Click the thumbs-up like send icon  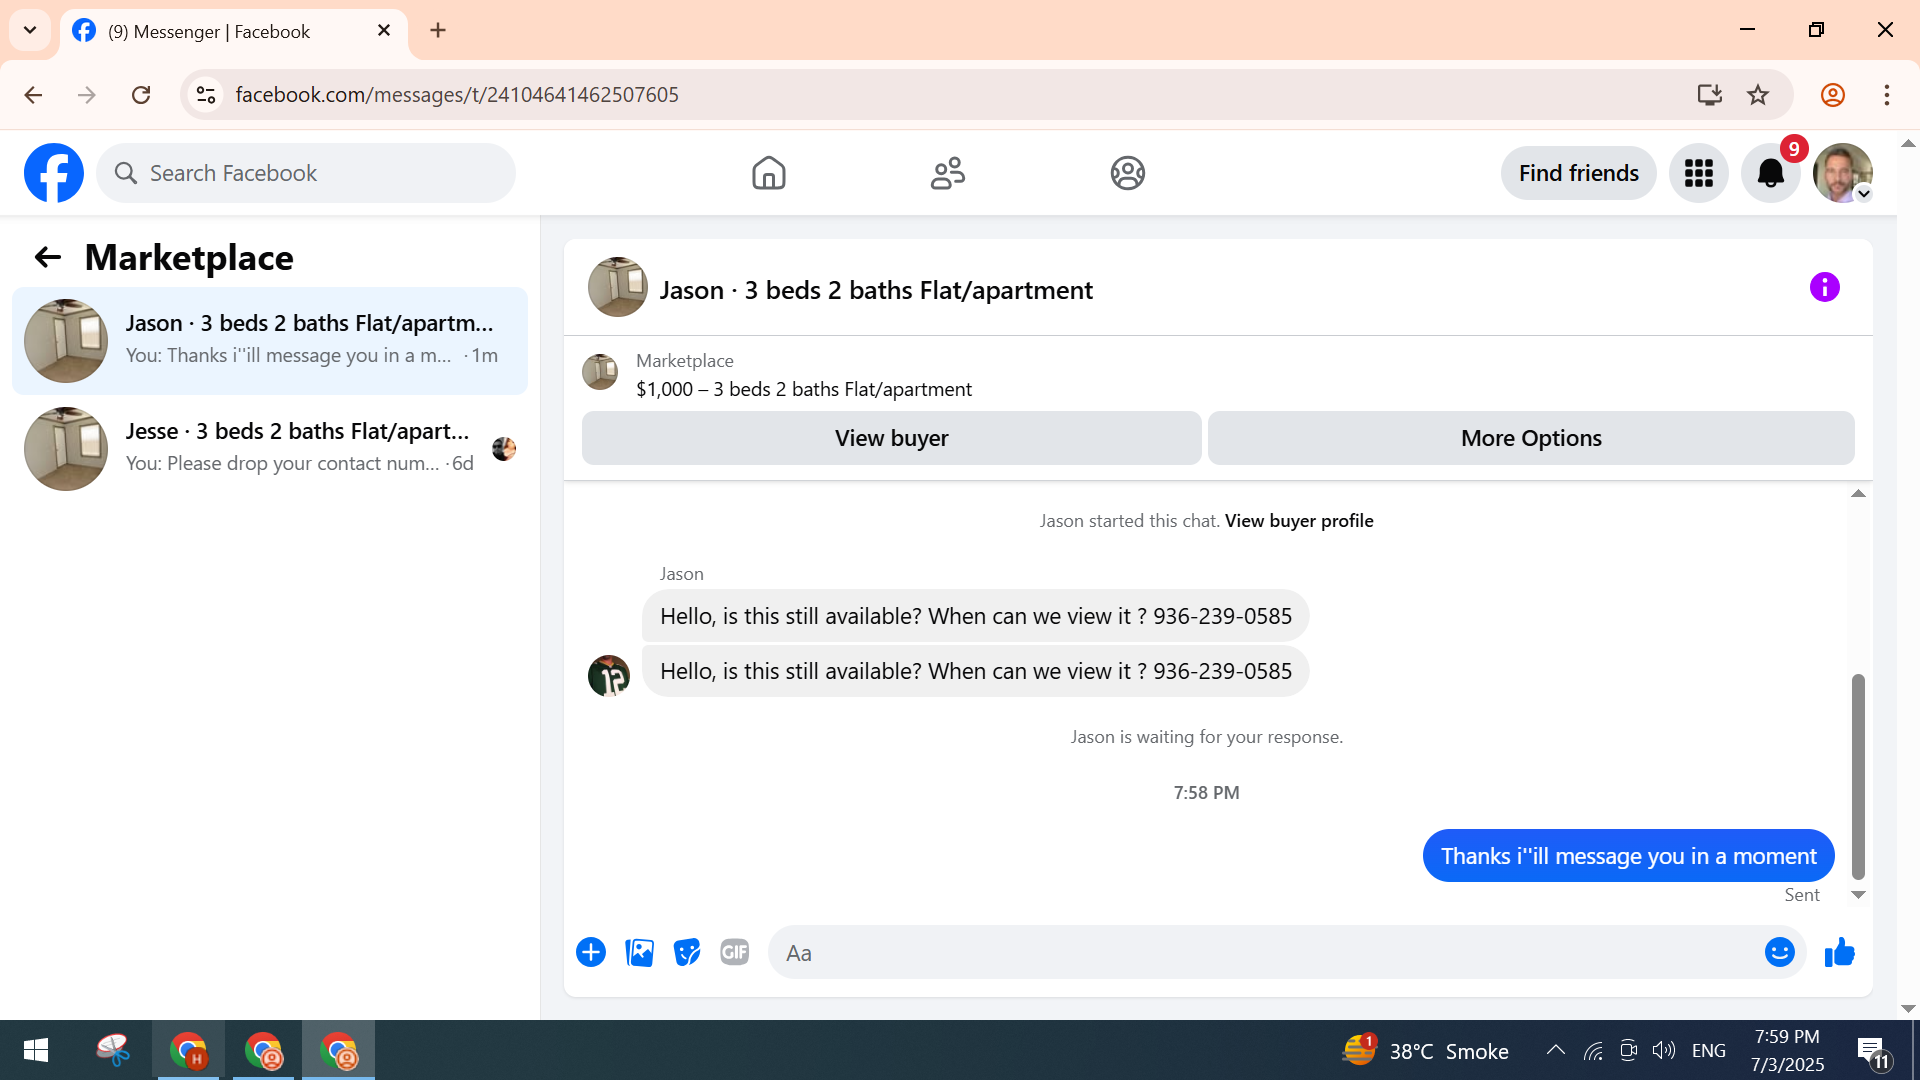pos(1839,953)
